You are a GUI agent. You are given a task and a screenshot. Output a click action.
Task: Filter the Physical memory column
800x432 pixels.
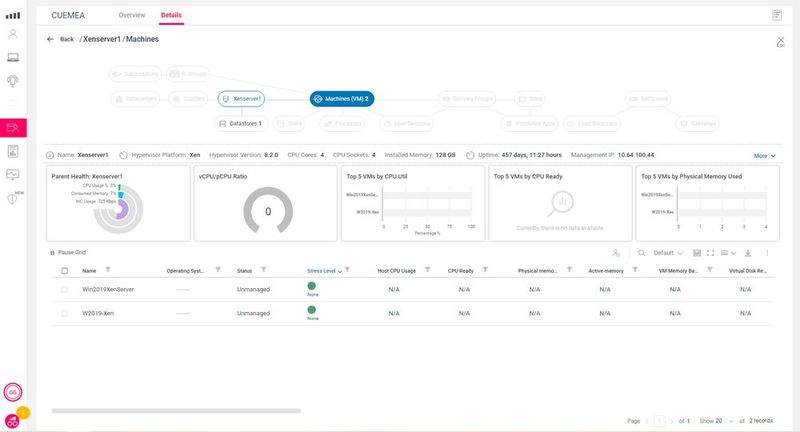[x=569, y=270]
